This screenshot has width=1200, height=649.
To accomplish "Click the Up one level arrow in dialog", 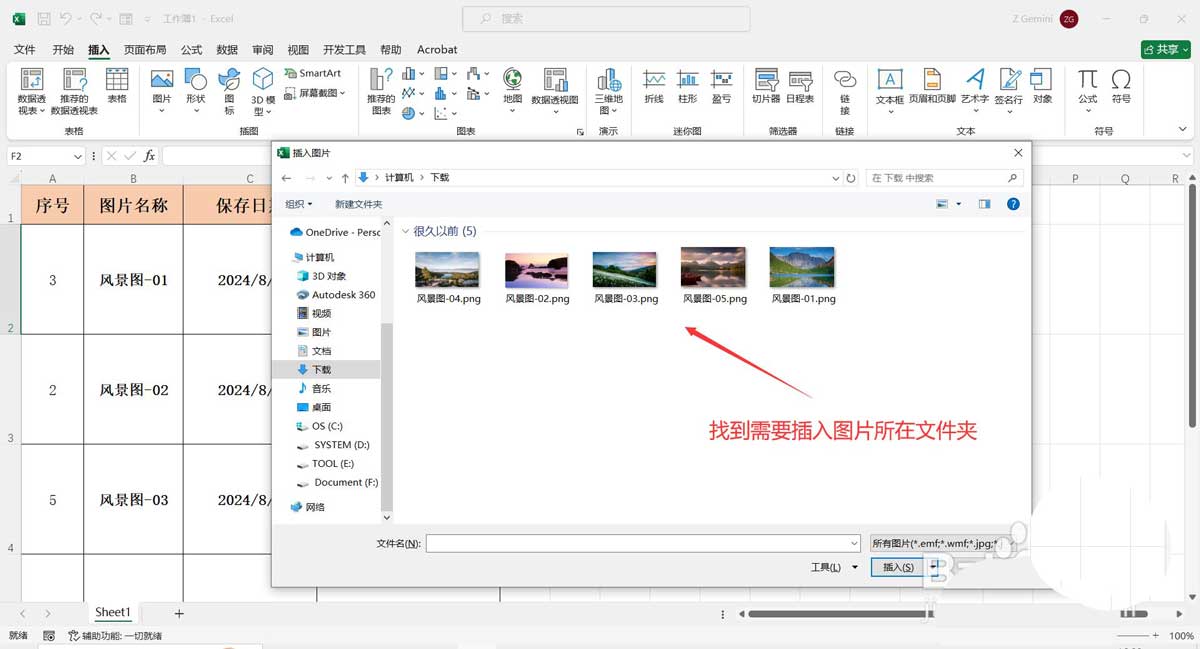I will pyautogui.click(x=345, y=178).
